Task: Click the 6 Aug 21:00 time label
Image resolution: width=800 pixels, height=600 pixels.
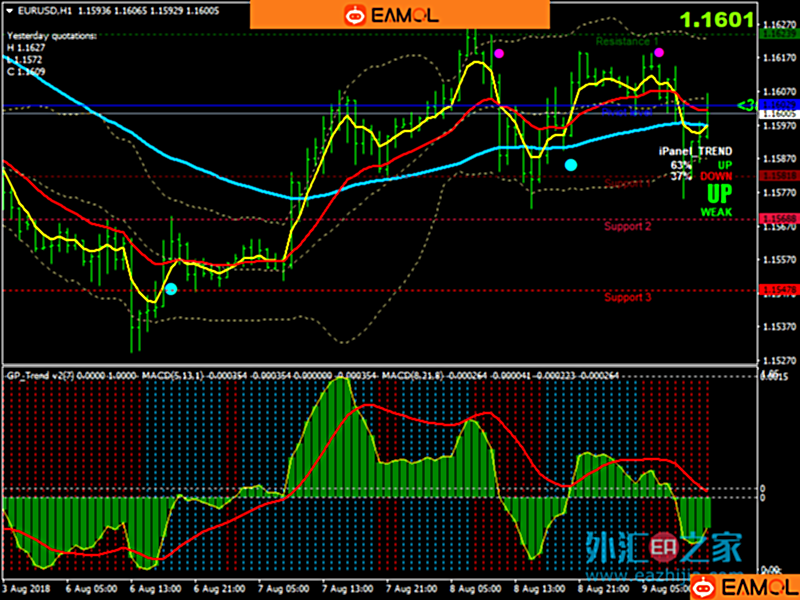Action: coord(220,588)
